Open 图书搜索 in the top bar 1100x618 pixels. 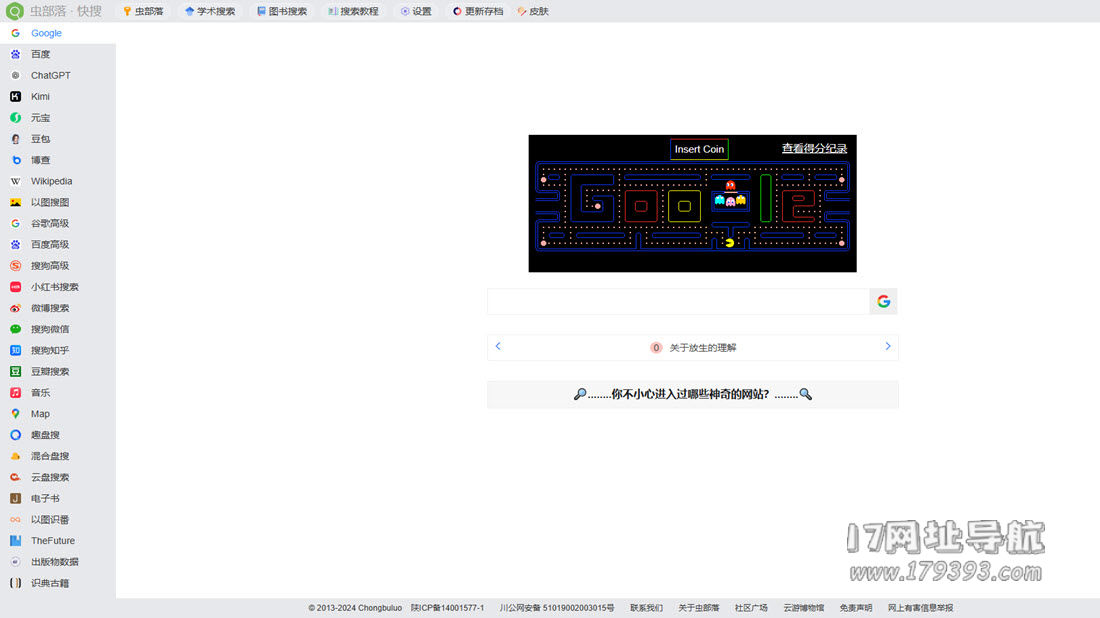pyautogui.click(x=282, y=12)
